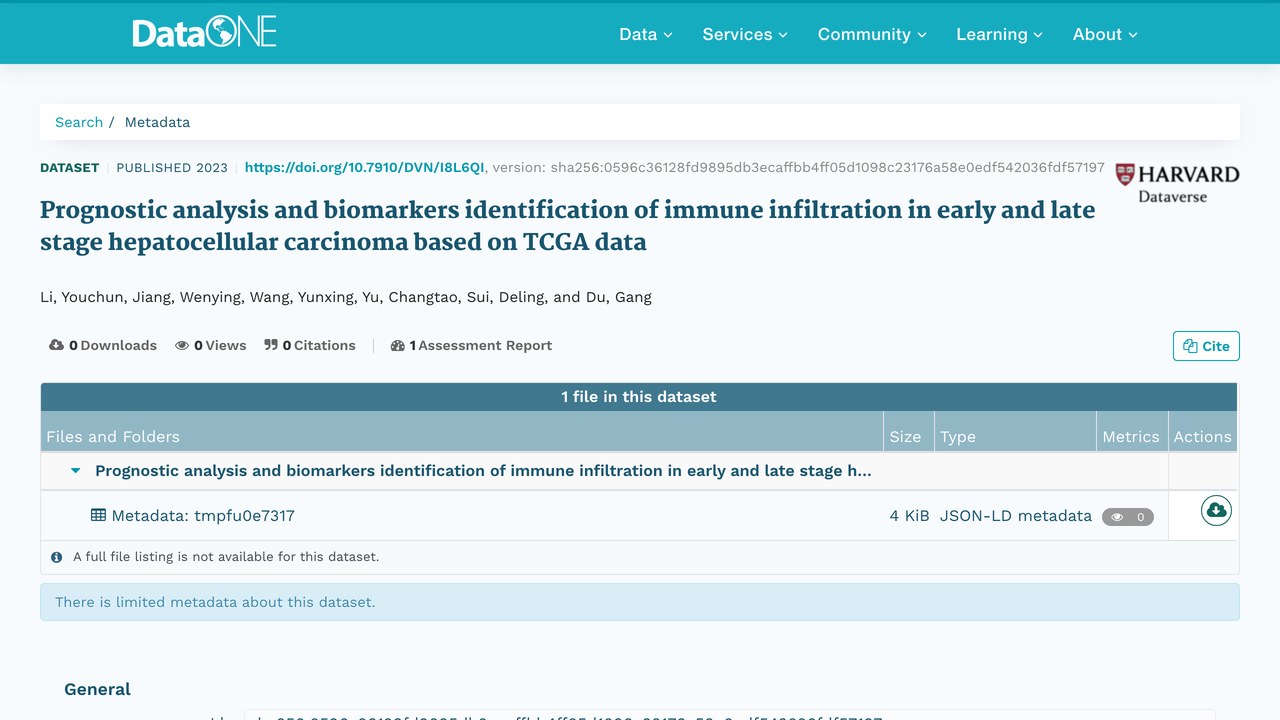The height and width of the screenshot is (720, 1280).
Task: Expand the Services menu
Action: 745,34
